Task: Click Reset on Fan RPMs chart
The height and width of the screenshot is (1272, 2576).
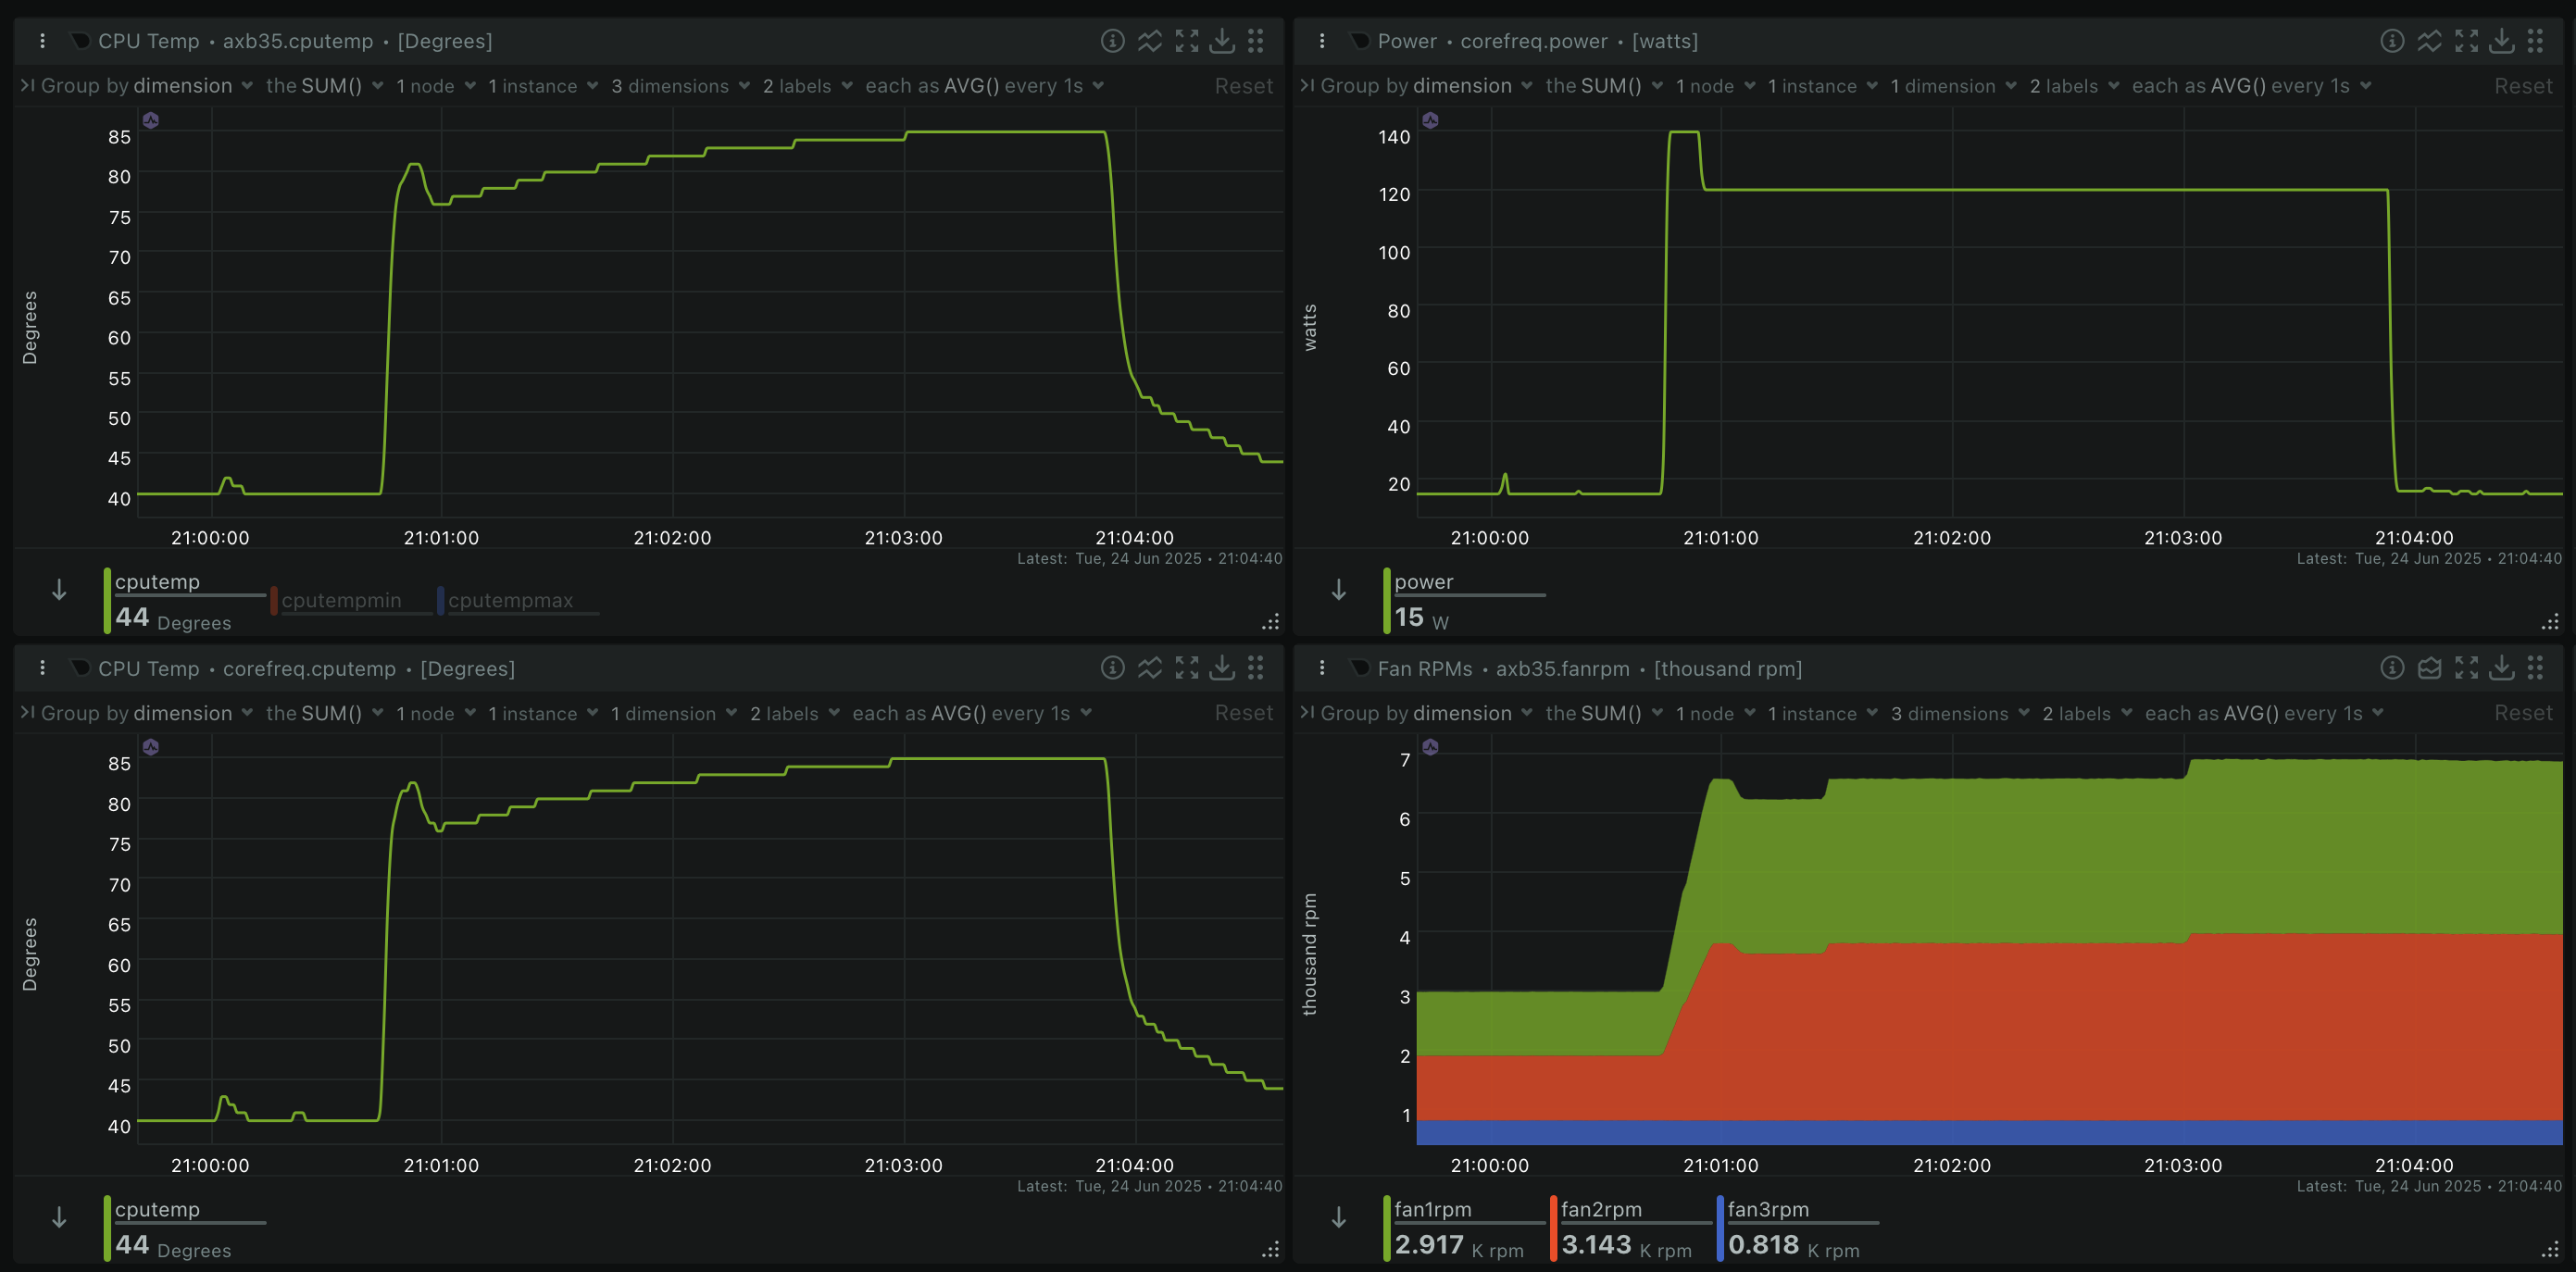Action: tap(2522, 714)
